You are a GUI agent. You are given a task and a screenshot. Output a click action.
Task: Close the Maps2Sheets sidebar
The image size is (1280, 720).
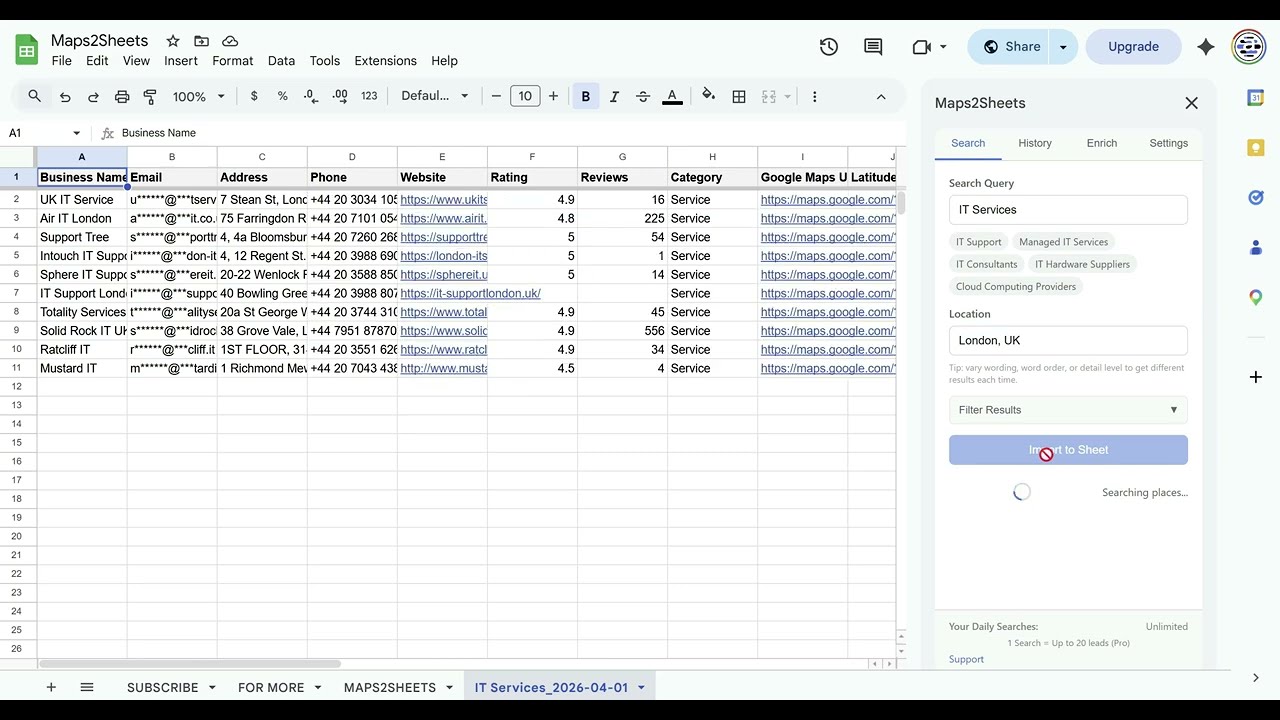(x=1191, y=103)
